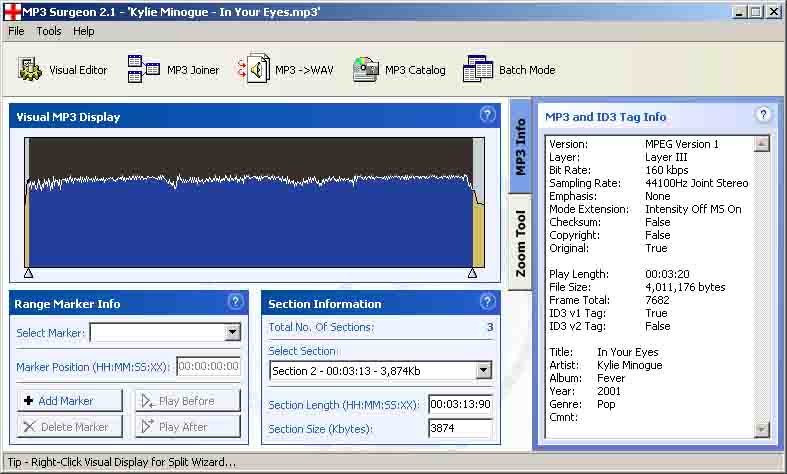Viewport: 787px width, 474px height.
Task: Click the 'In Your Eyes' title value
Action: click(627, 352)
